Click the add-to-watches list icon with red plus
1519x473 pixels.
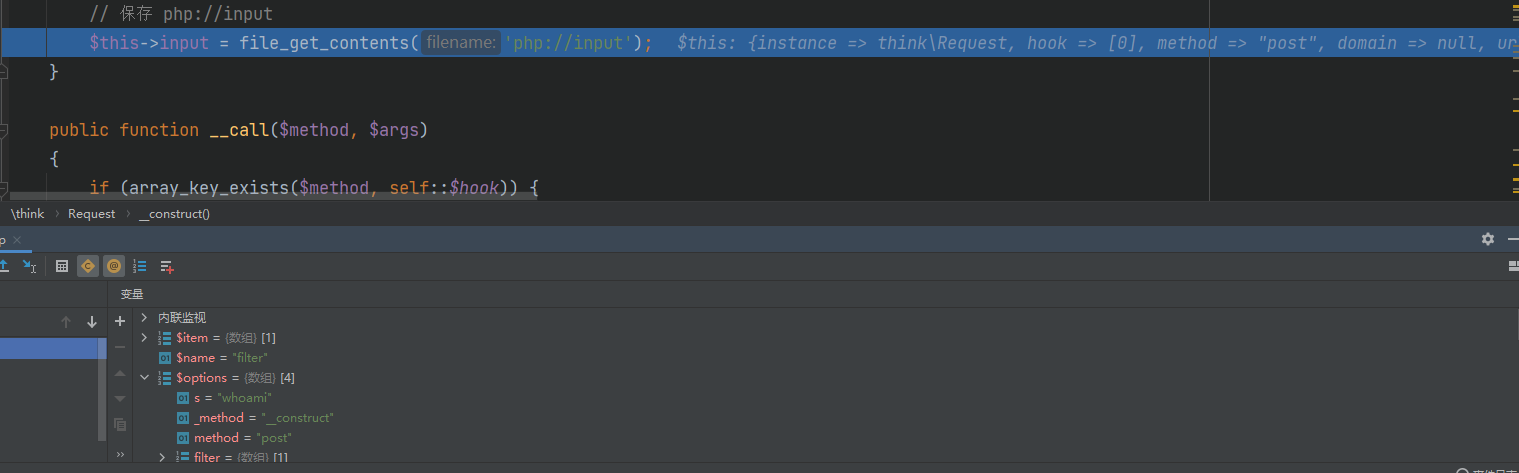tap(167, 266)
